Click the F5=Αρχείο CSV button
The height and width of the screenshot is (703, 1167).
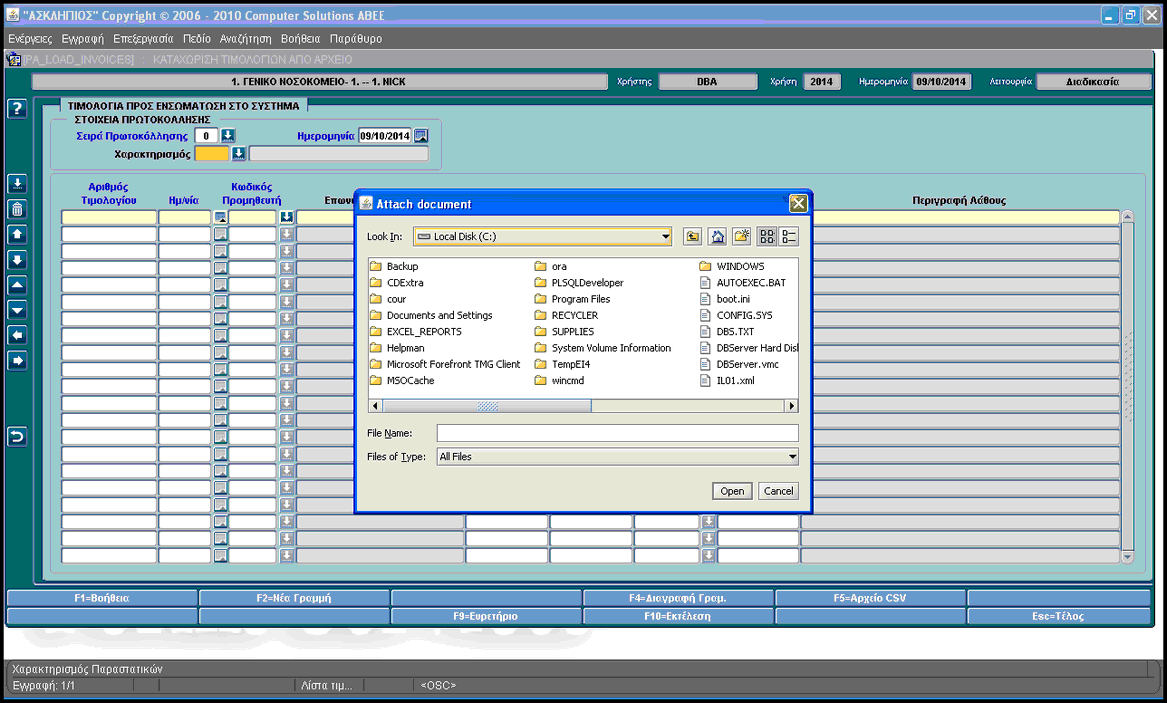(870, 598)
